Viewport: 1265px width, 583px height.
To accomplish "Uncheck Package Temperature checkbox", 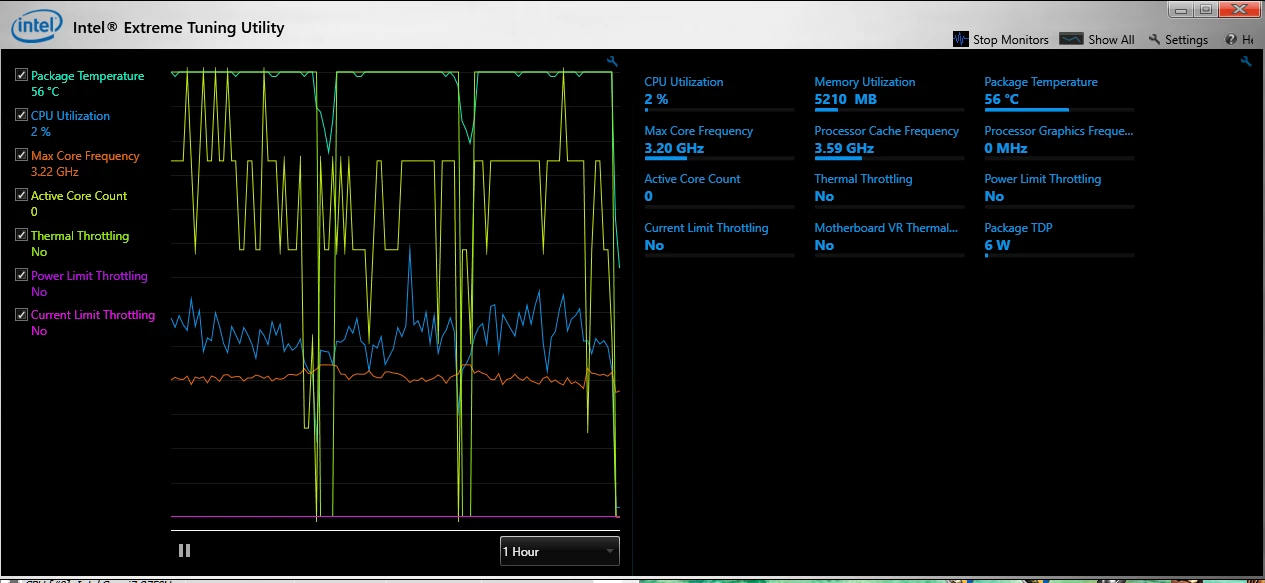I will point(21,75).
